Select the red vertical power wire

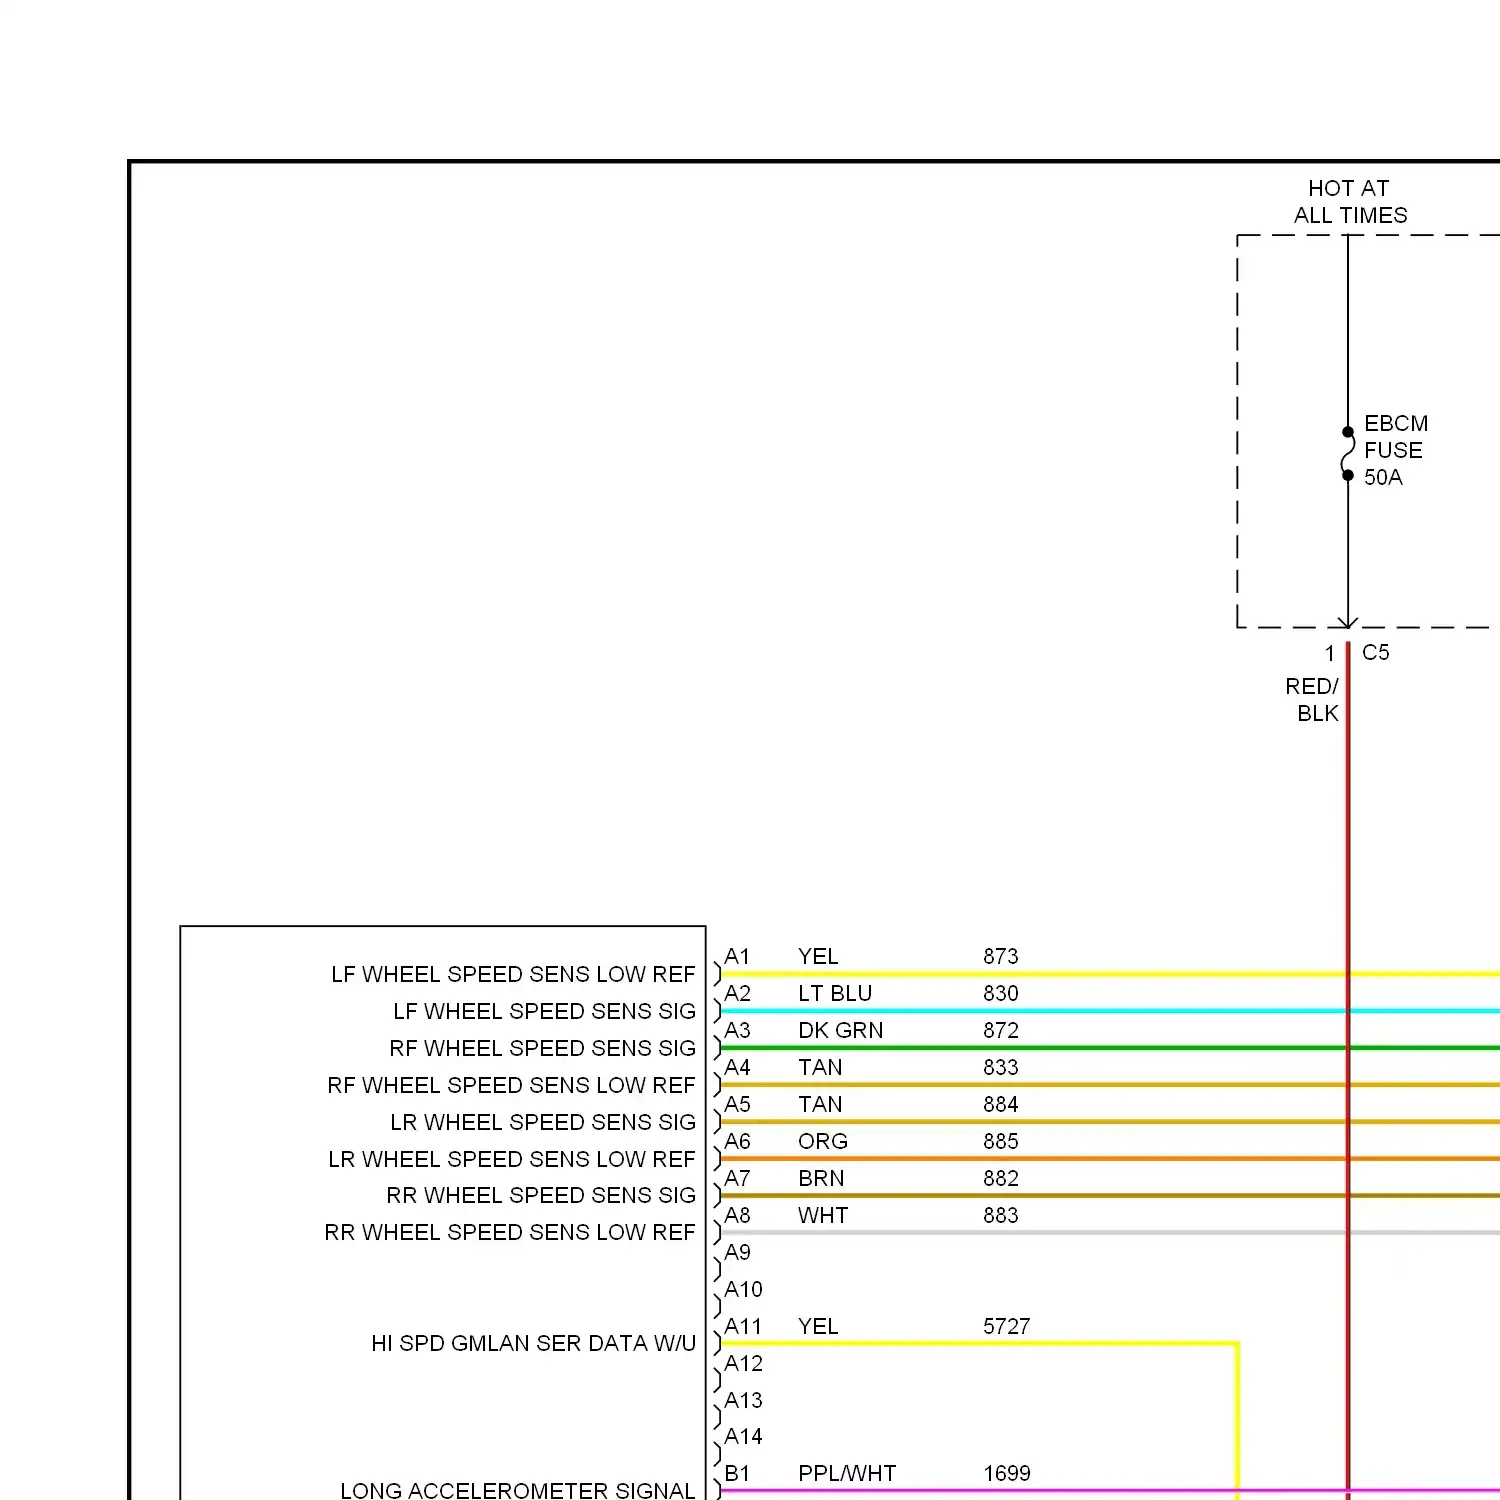point(1348,1070)
